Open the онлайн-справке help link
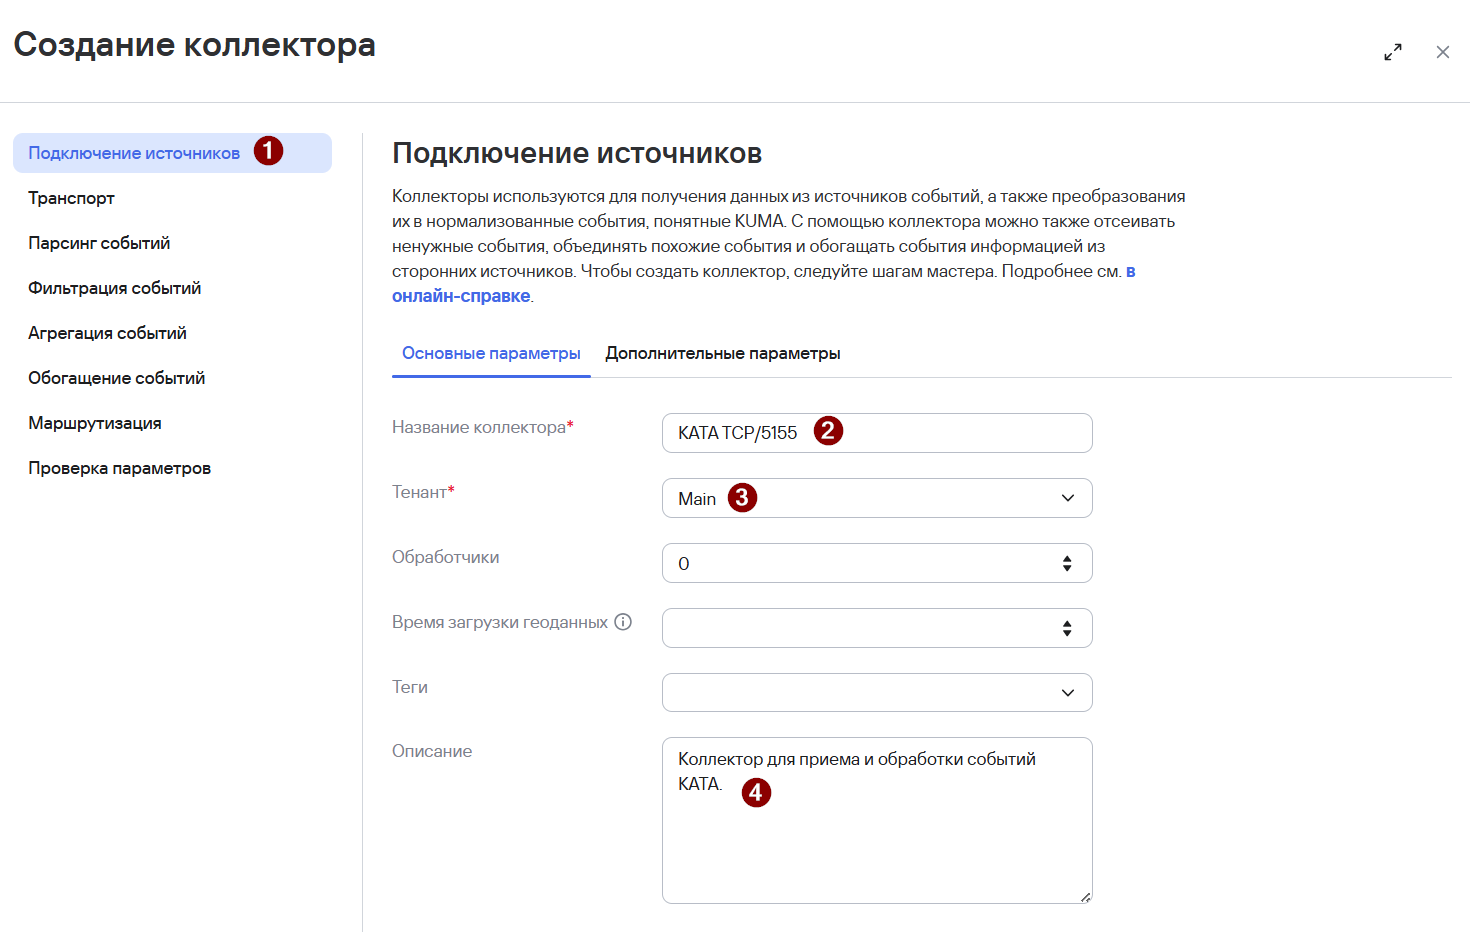Image resolution: width=1470 pixels, height=932 pixels. point(460,296)
